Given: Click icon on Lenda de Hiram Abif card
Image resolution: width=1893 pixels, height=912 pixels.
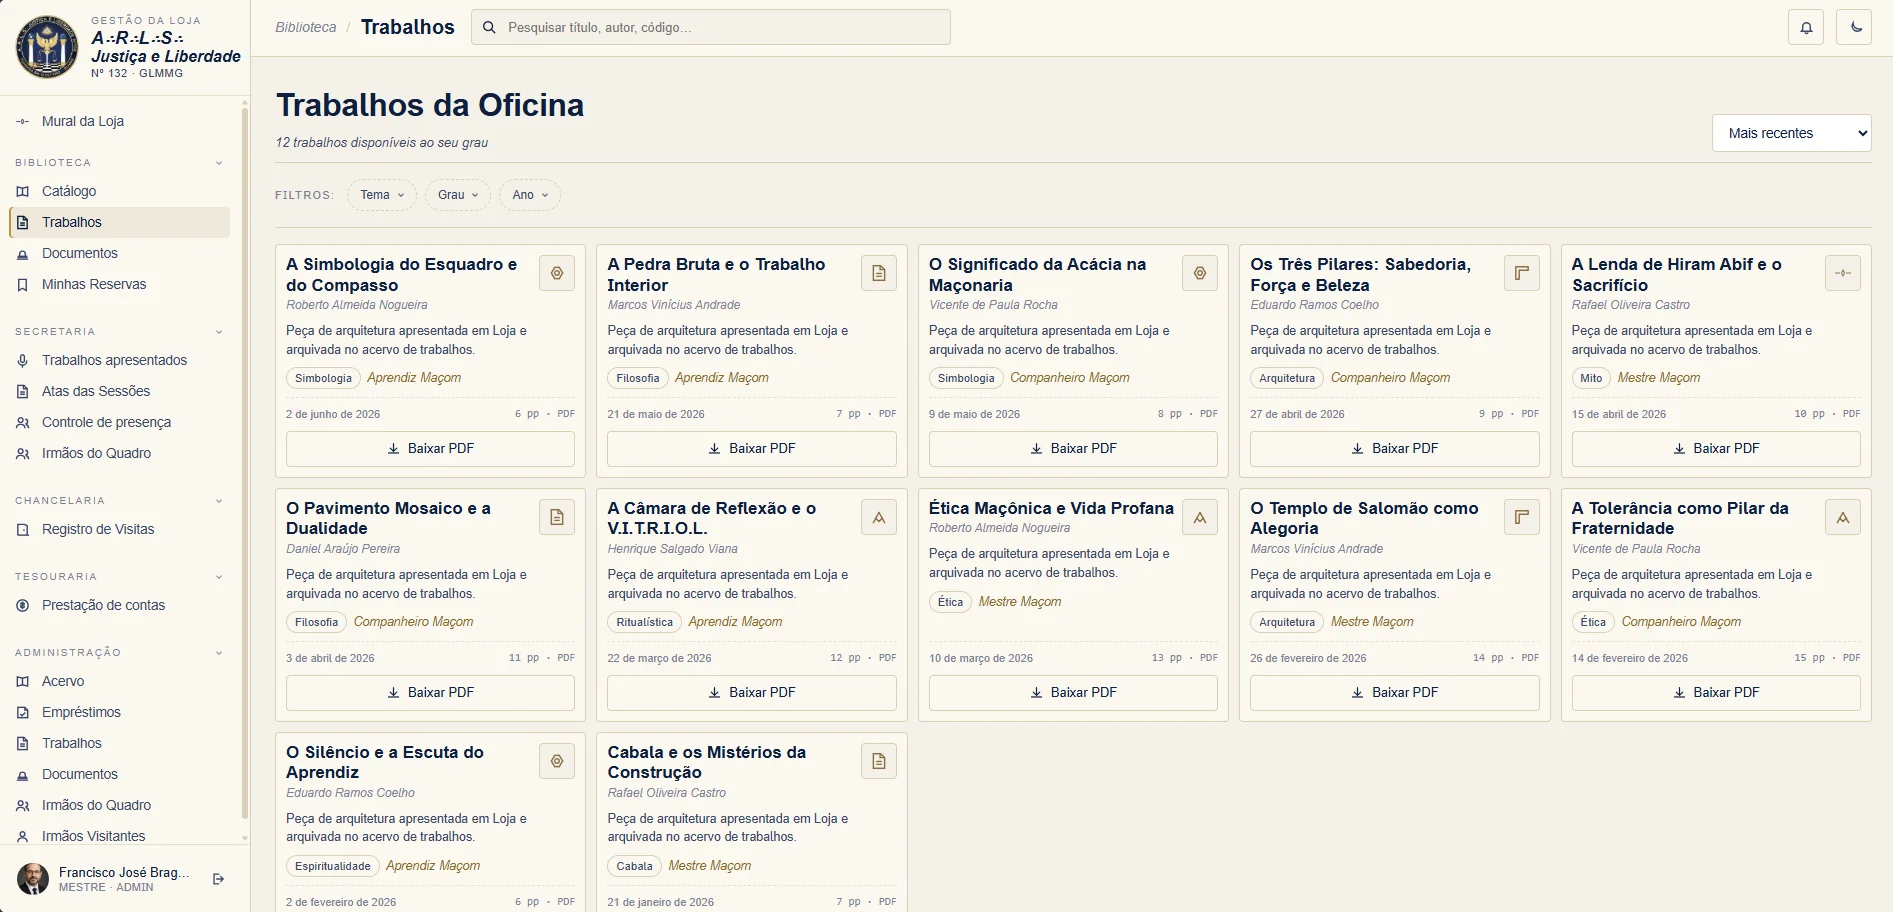Looking at the screenshot, I should (1843, 273).
